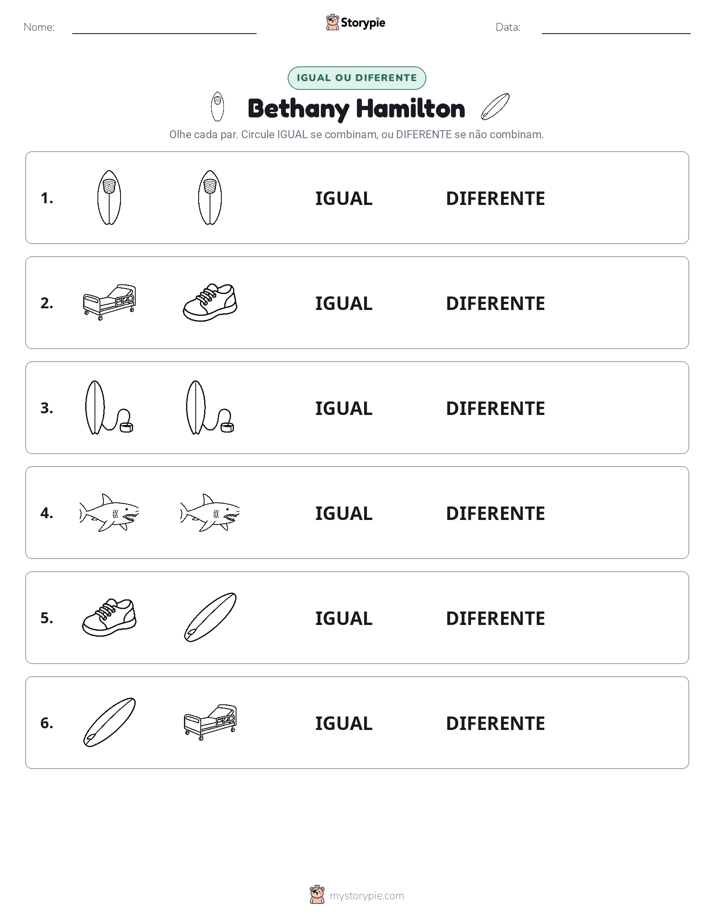Click the left surfboard with leash in row 3
The height and width of the screenshot is (924, 714).
click(x=109, y=408)
